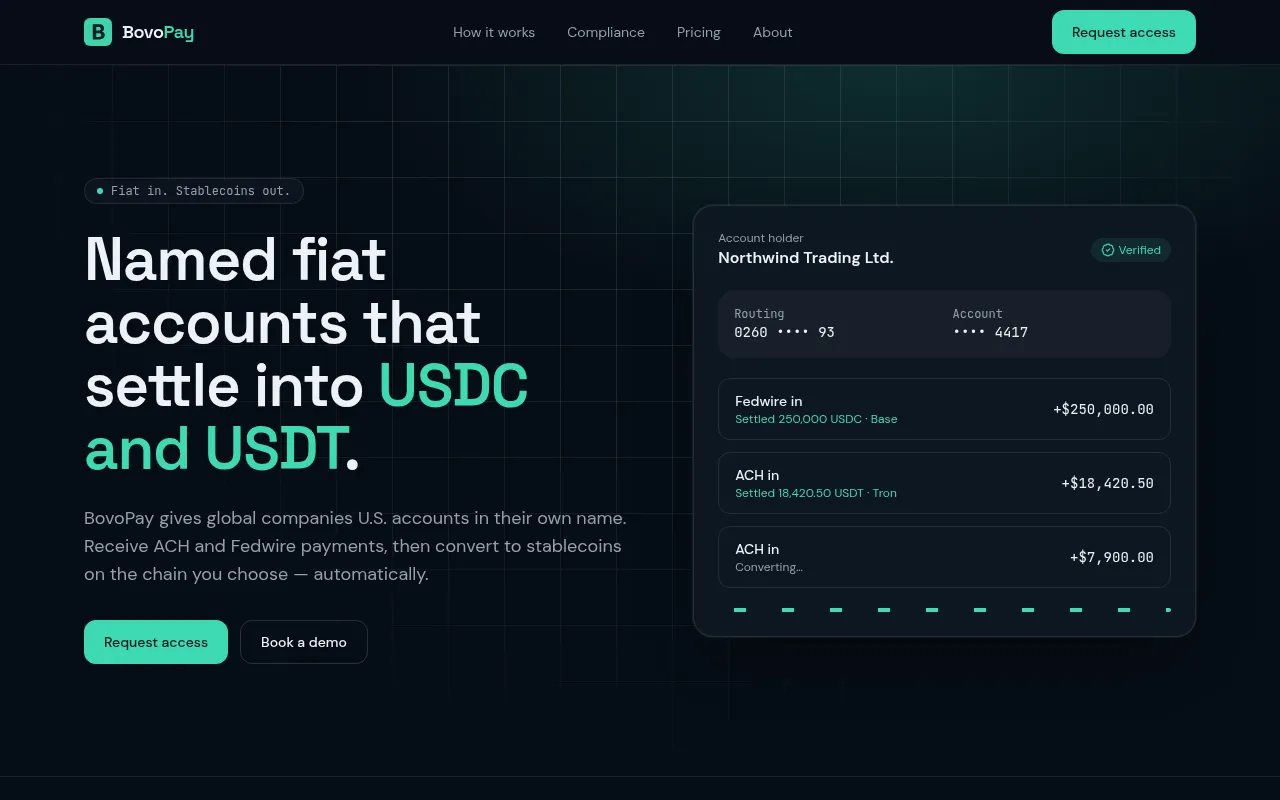The width and height of the screenshot is (1280, 800).
Task: Click the "Converting…" status text
Action: pyautogui.click(x=769, y=567)
